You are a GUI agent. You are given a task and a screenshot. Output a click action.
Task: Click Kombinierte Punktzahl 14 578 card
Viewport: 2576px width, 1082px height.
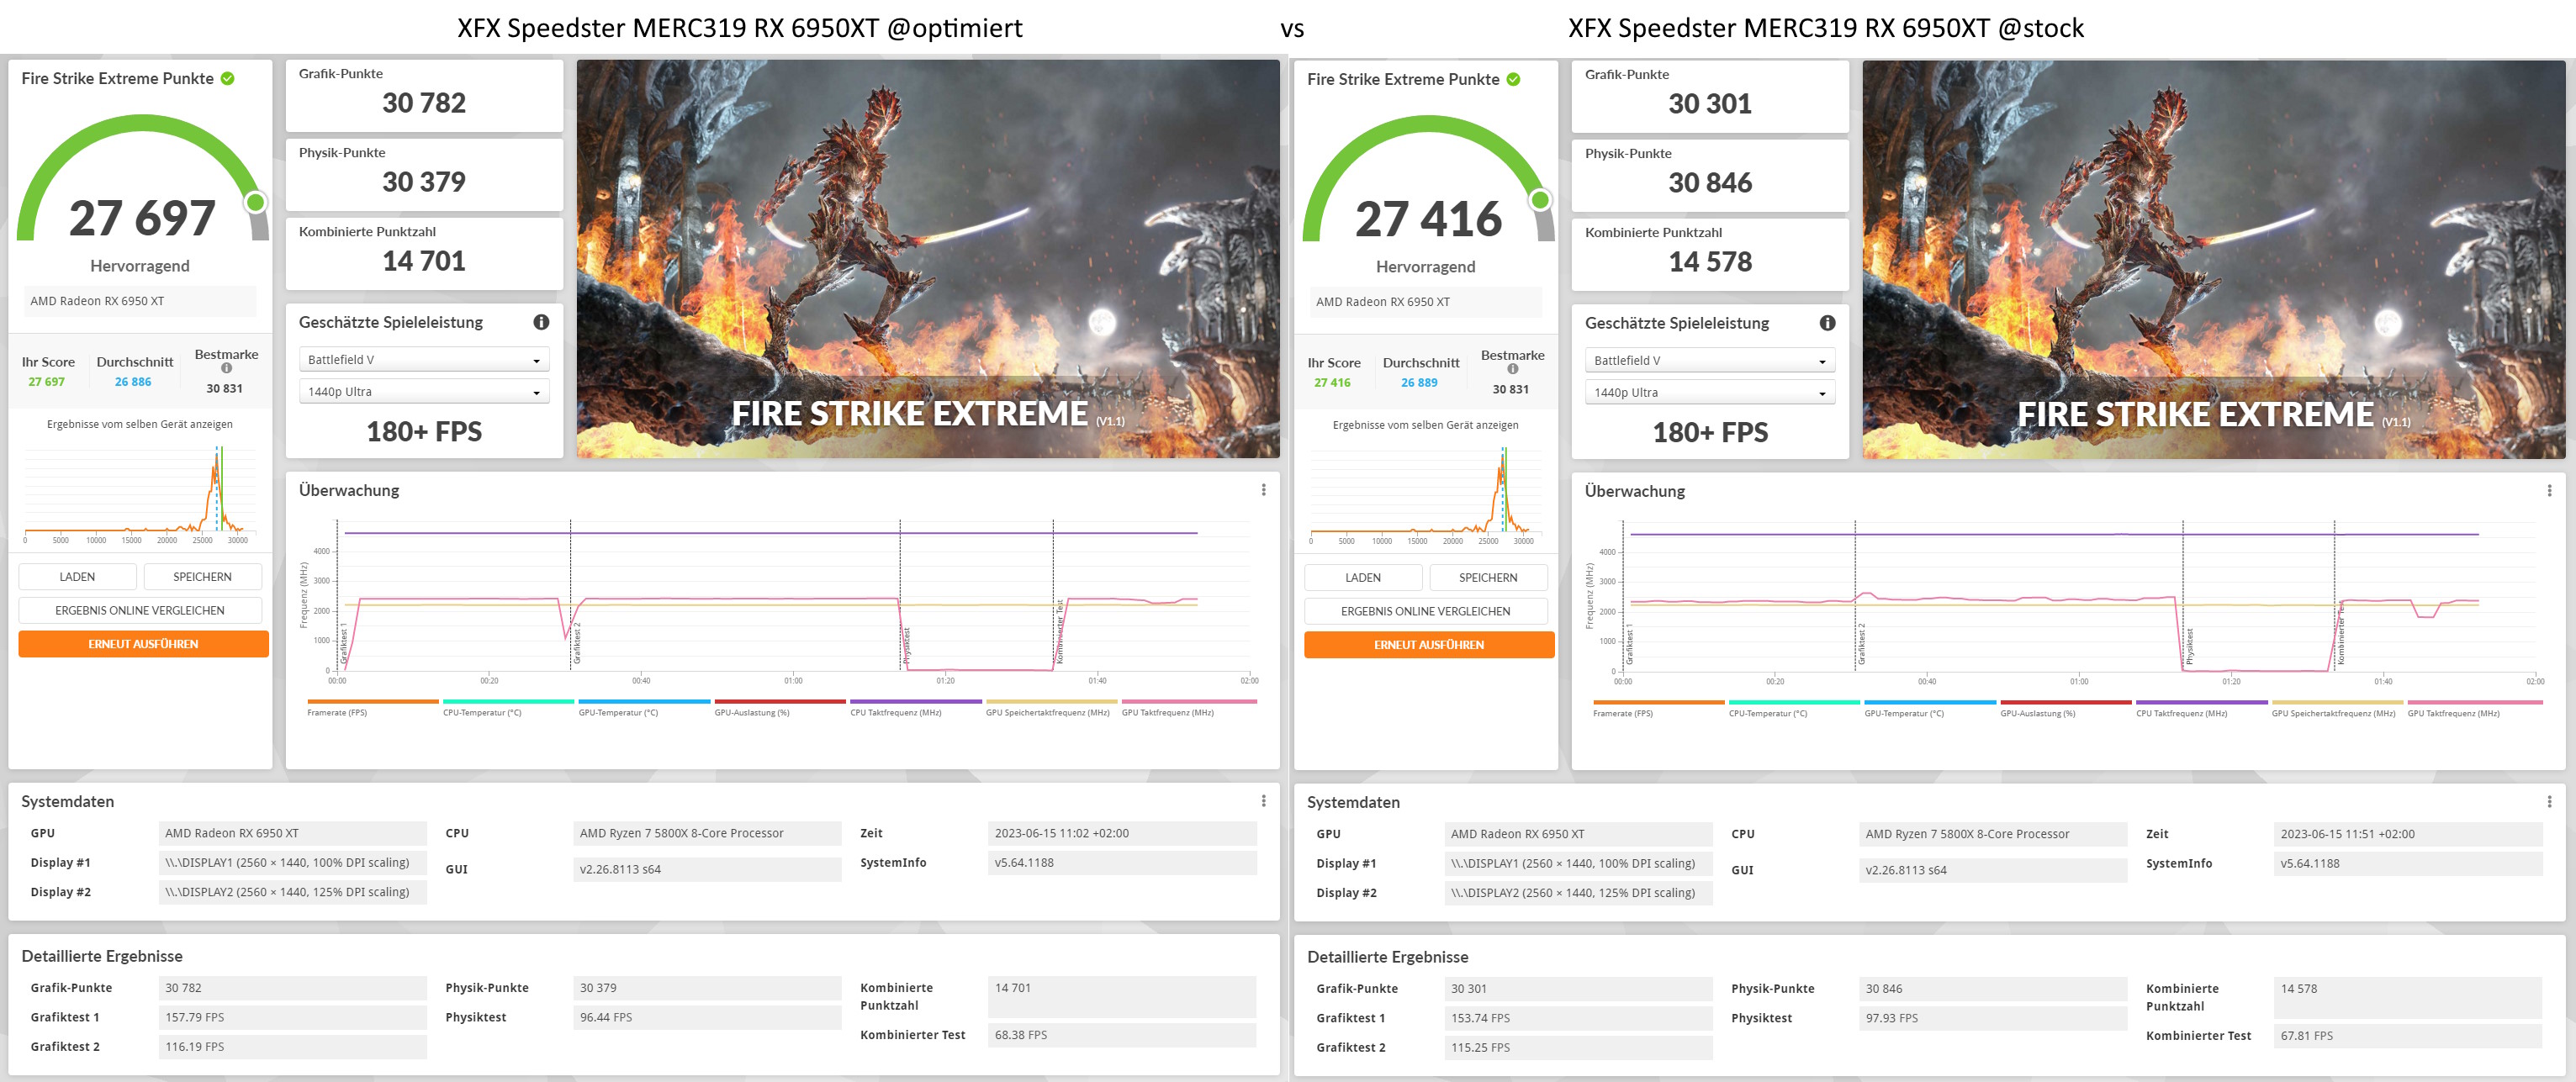point(1710,254)
